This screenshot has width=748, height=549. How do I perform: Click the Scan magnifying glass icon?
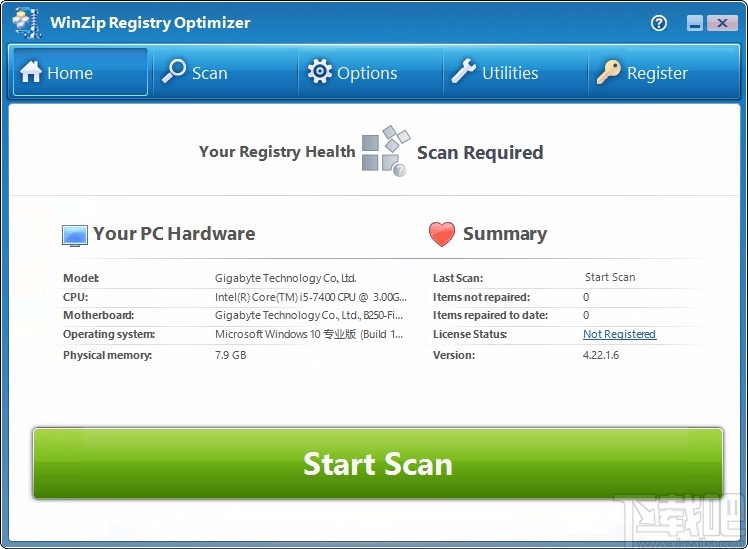(174, 71)
